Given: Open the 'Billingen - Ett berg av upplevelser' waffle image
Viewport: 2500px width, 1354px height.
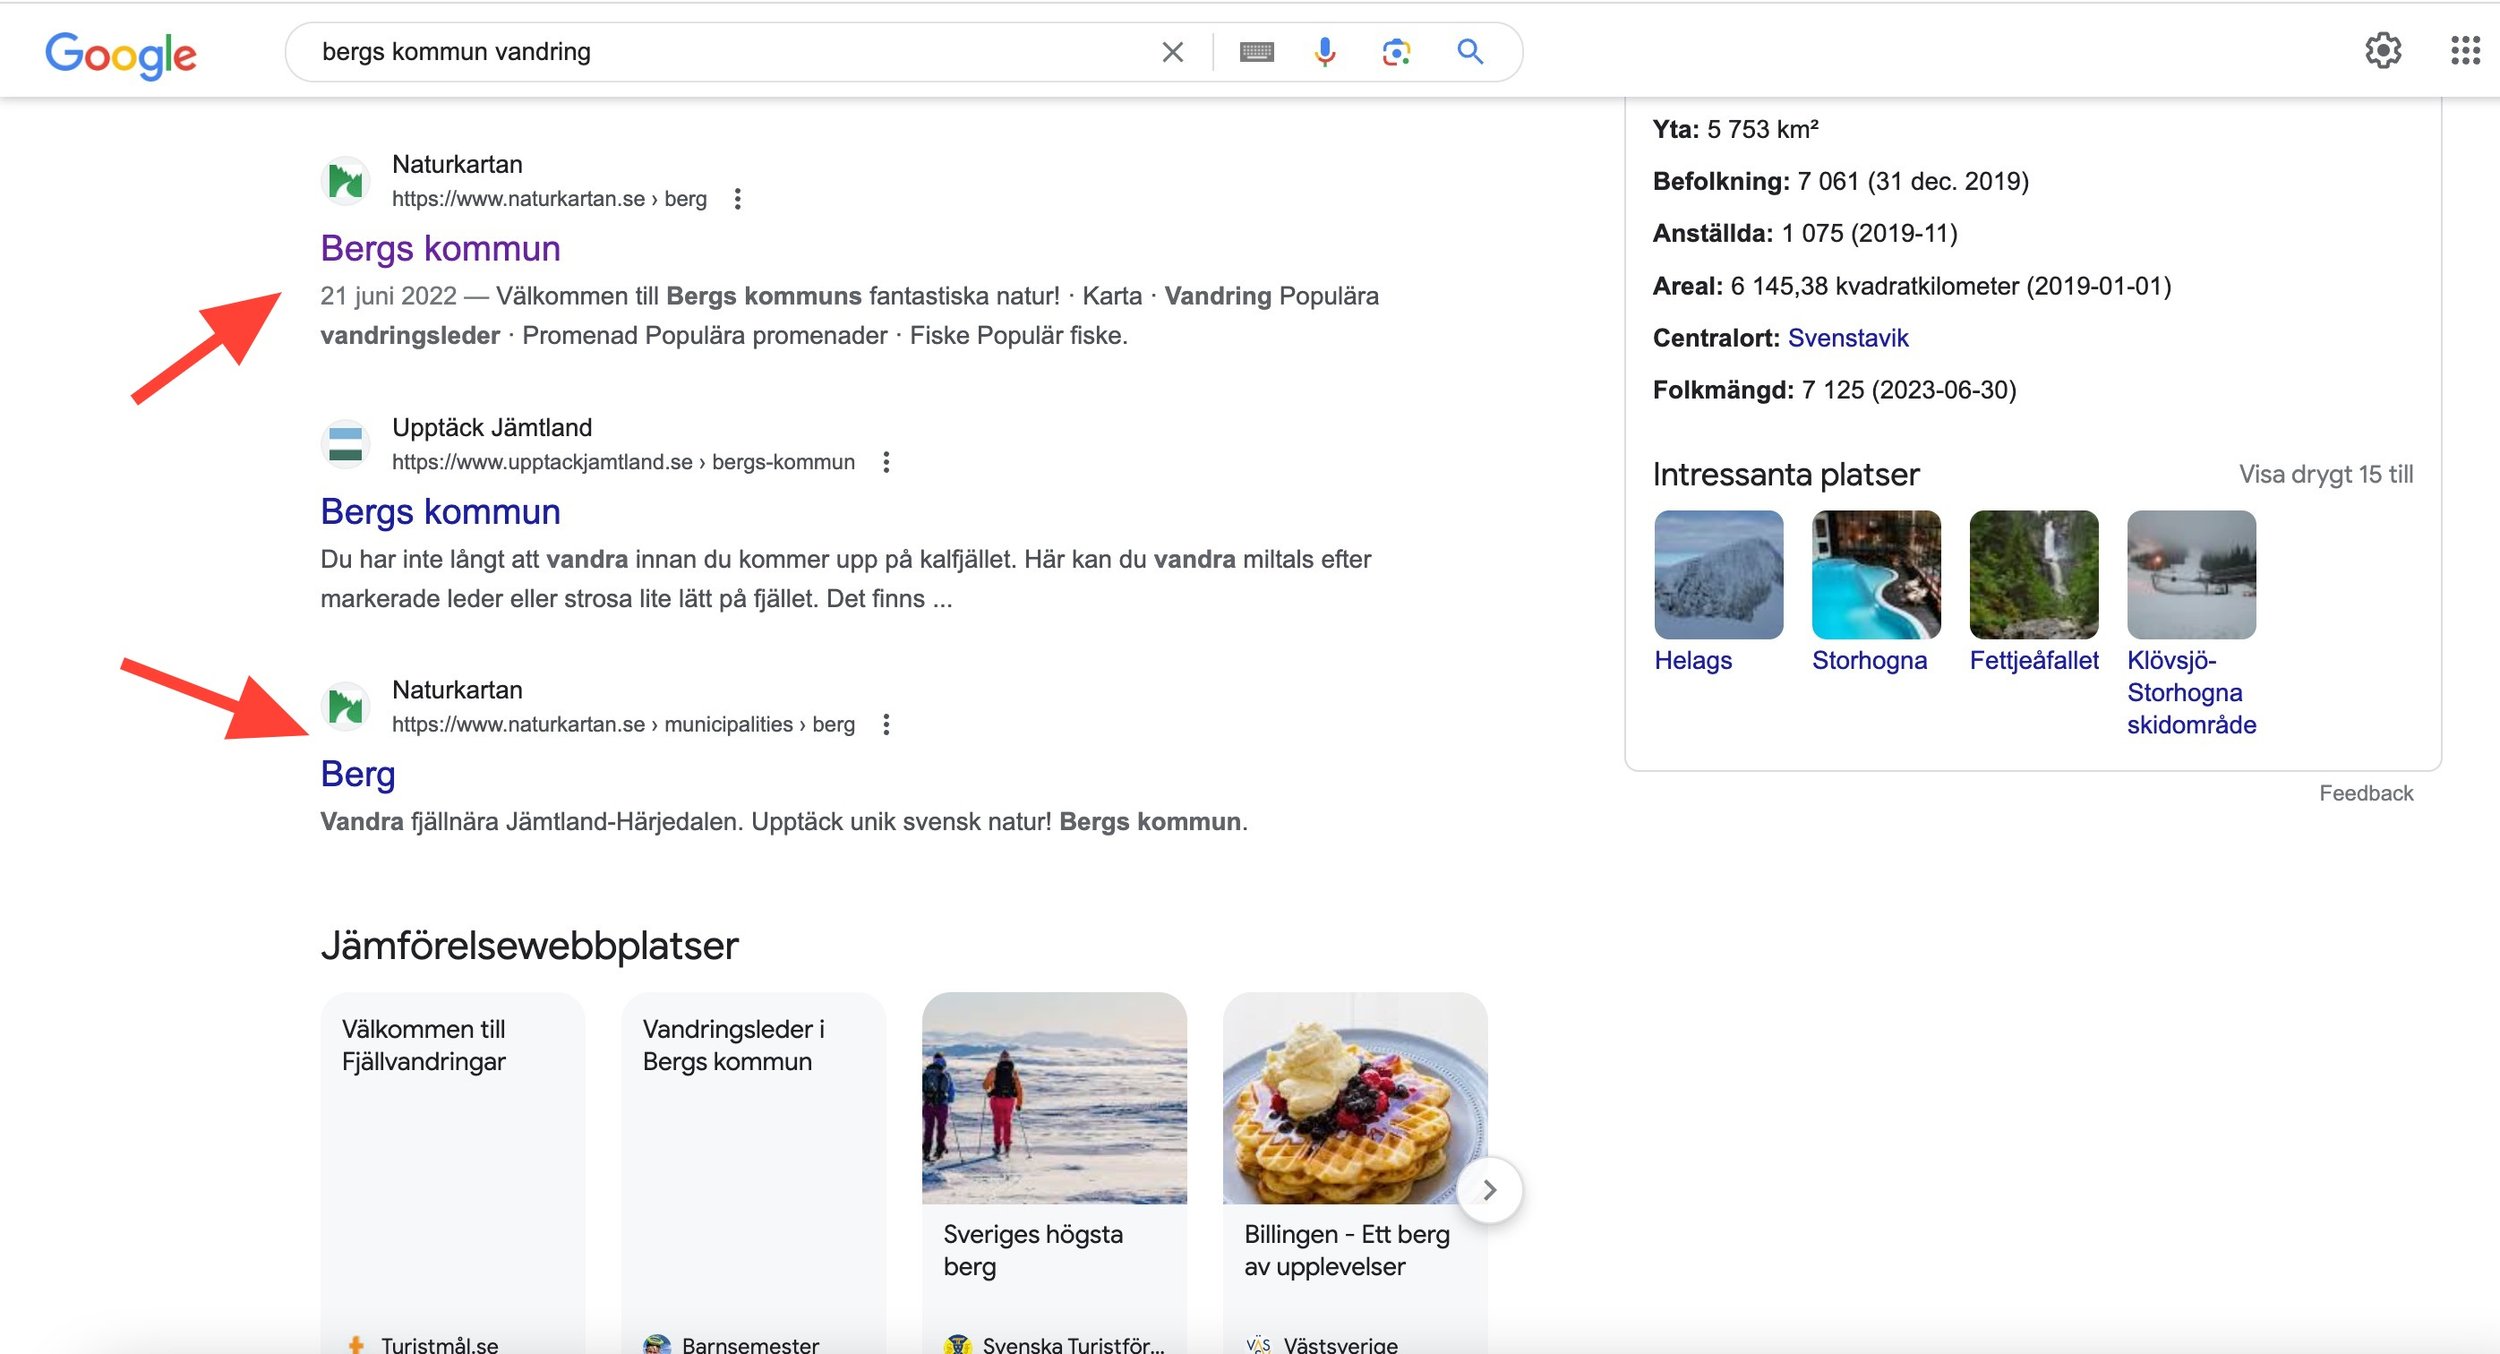Looking at the screenshot, I should 1355,1098.
